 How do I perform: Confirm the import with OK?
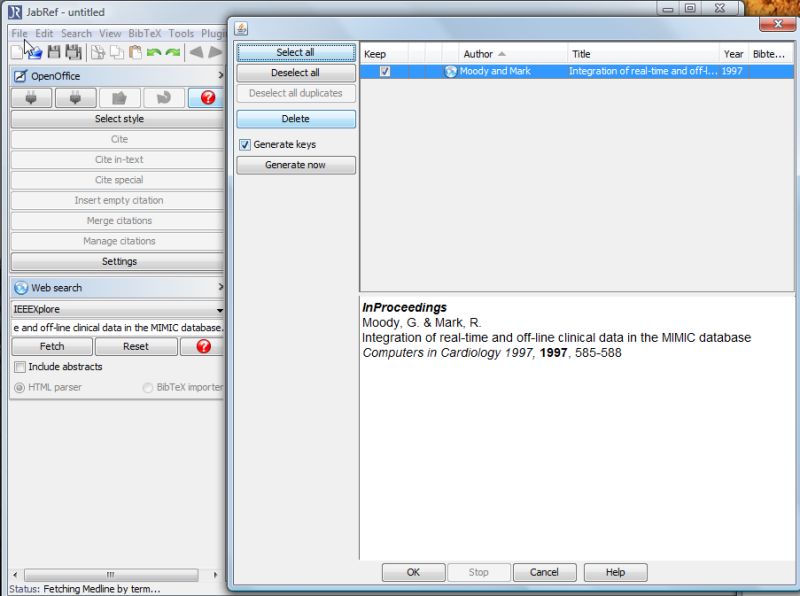pos(413,573)
